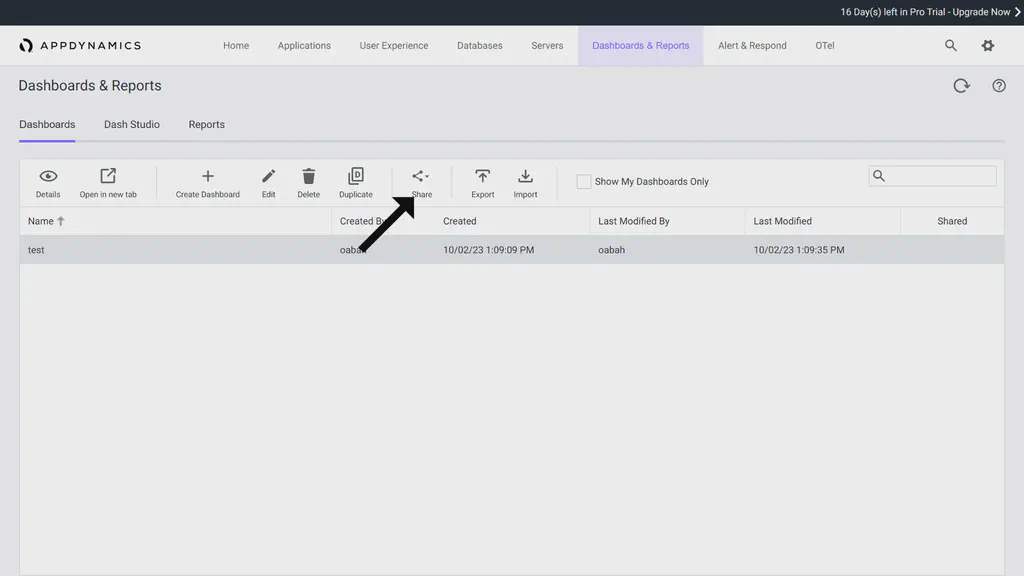The image size is (1024, 576).
Task: Duplicate the dashboard using the Duplicate icon
Action: point(355,182)
